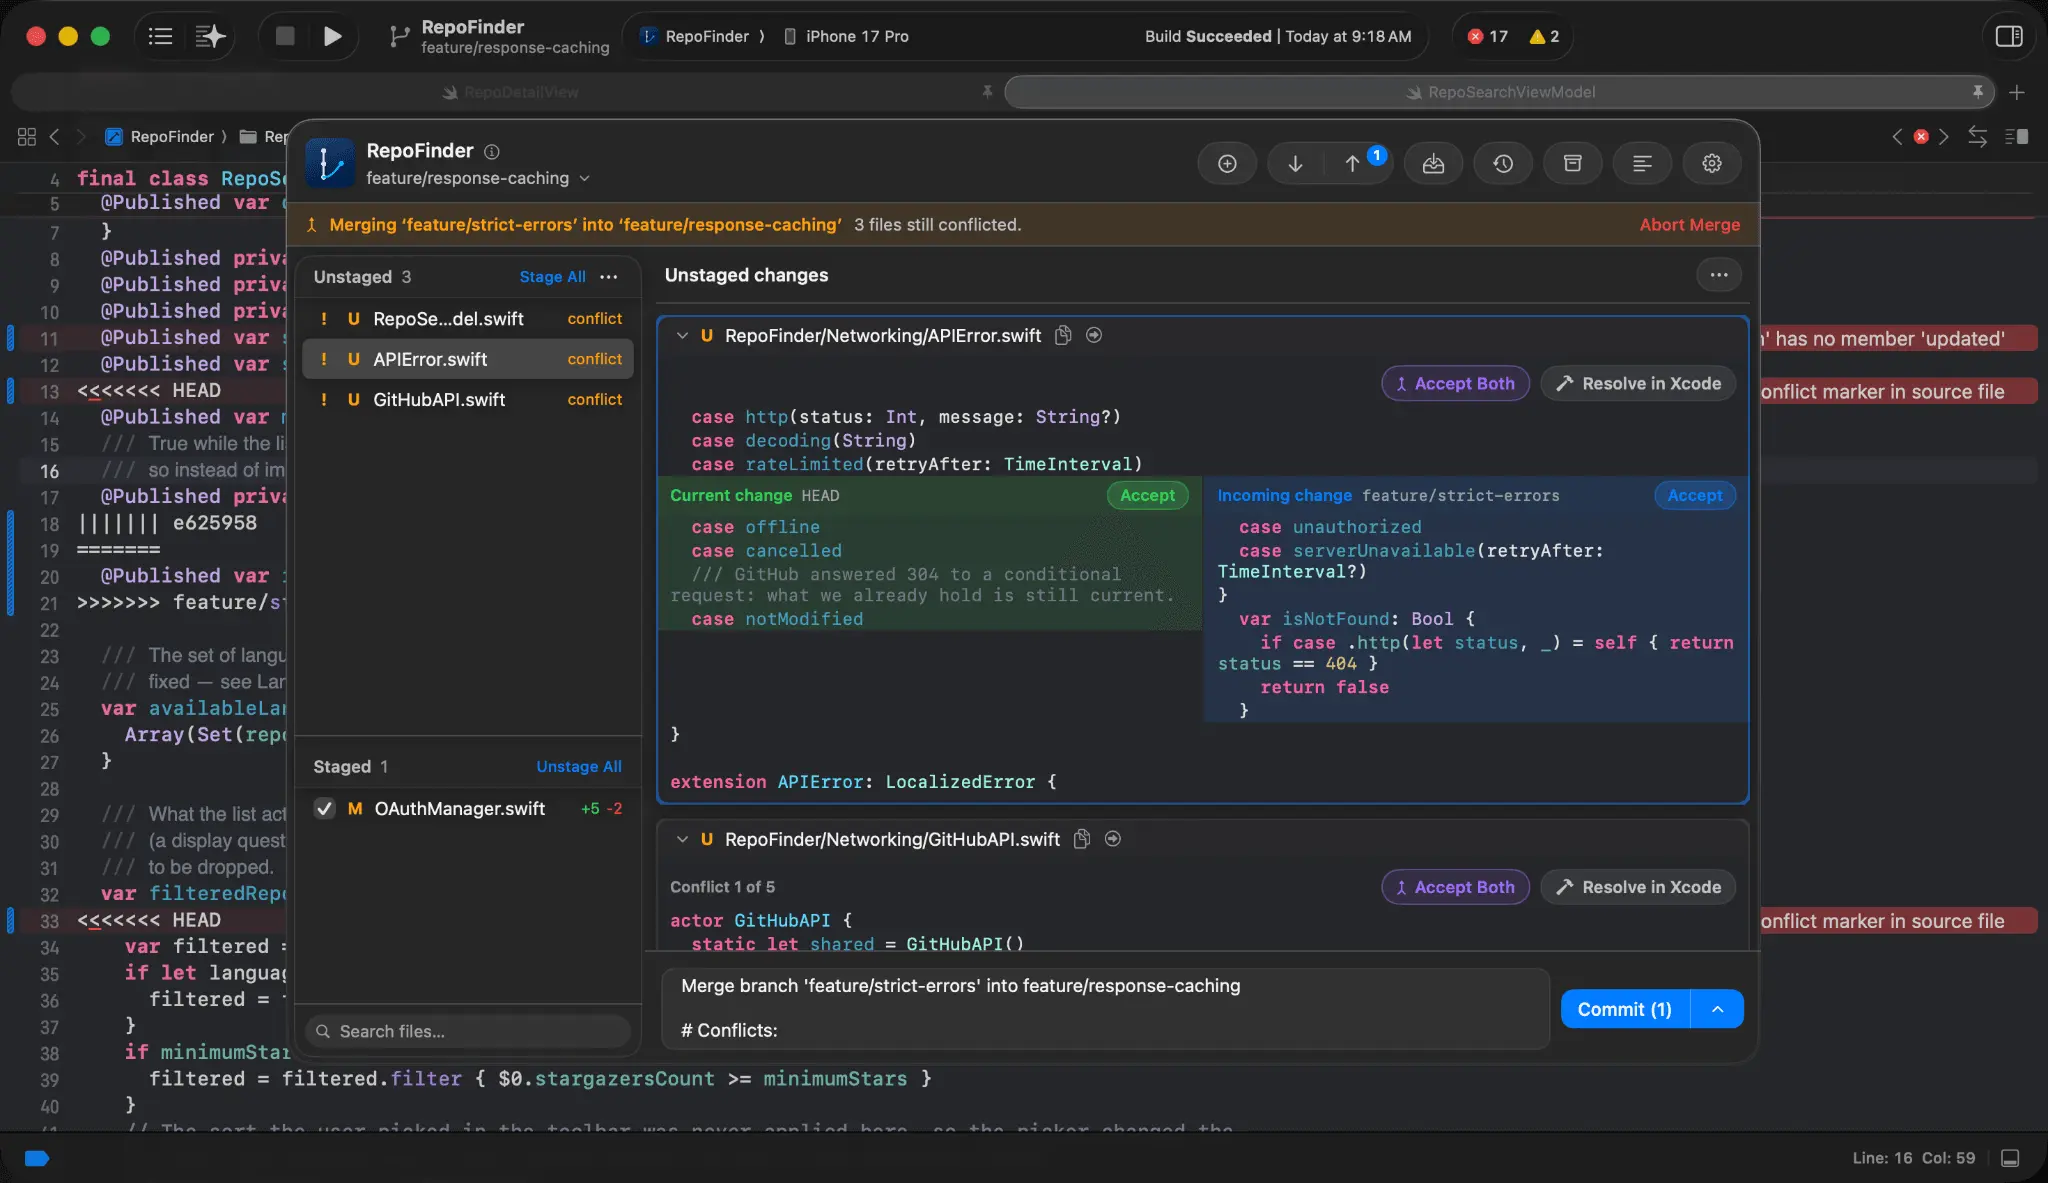
Task: Click the red errors count badge 17
Action: (1488, 36)
